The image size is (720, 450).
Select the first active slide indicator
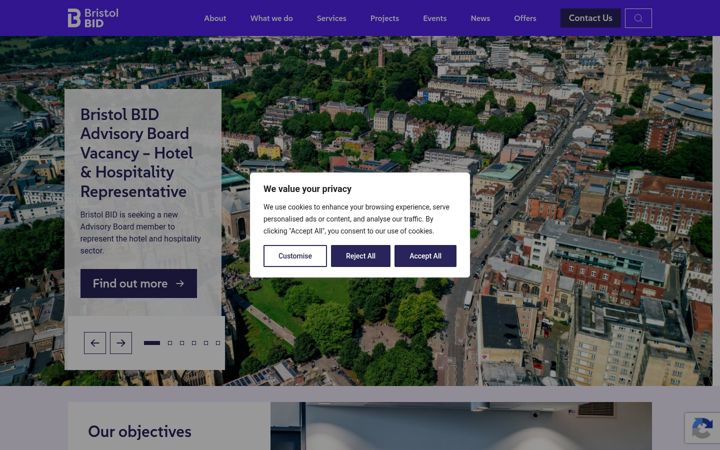152,343
